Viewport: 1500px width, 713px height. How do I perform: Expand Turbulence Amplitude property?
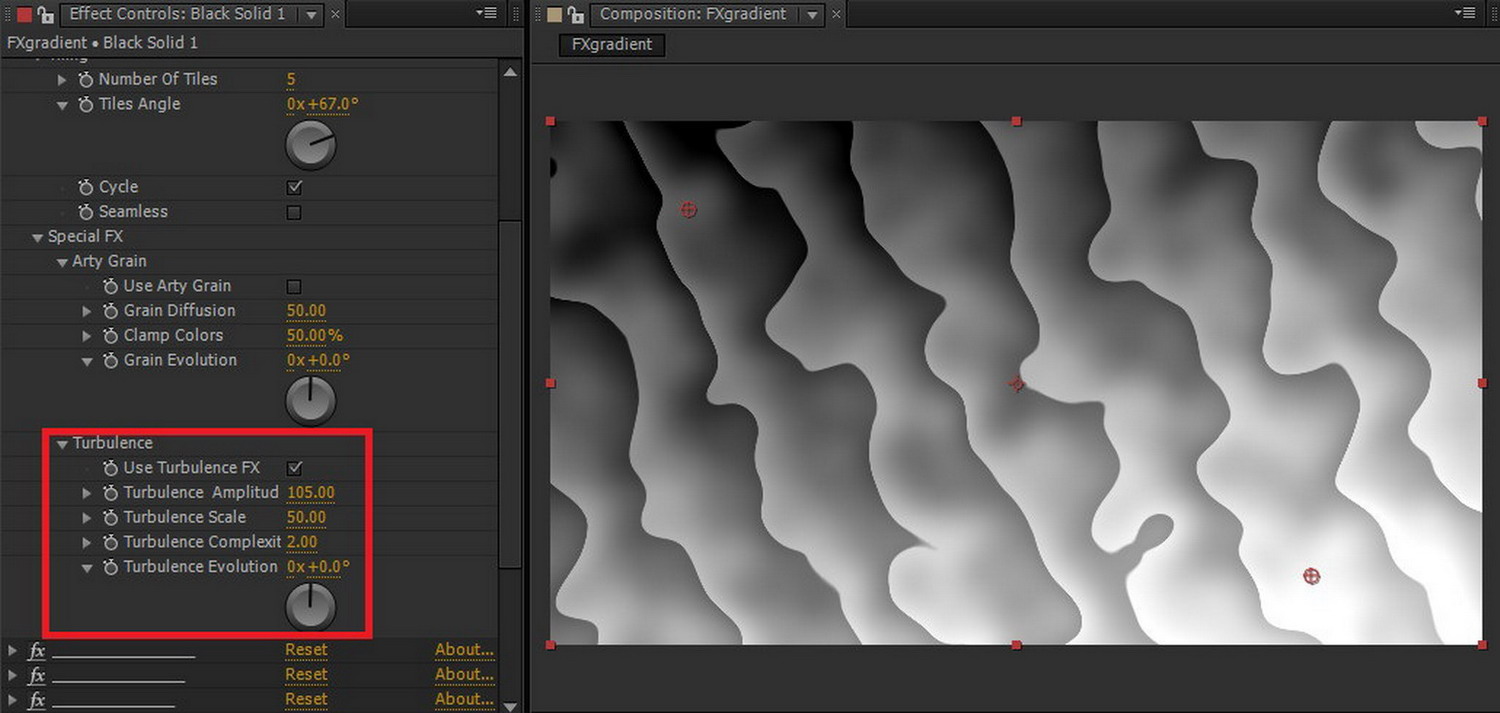(x=87, y=493)
